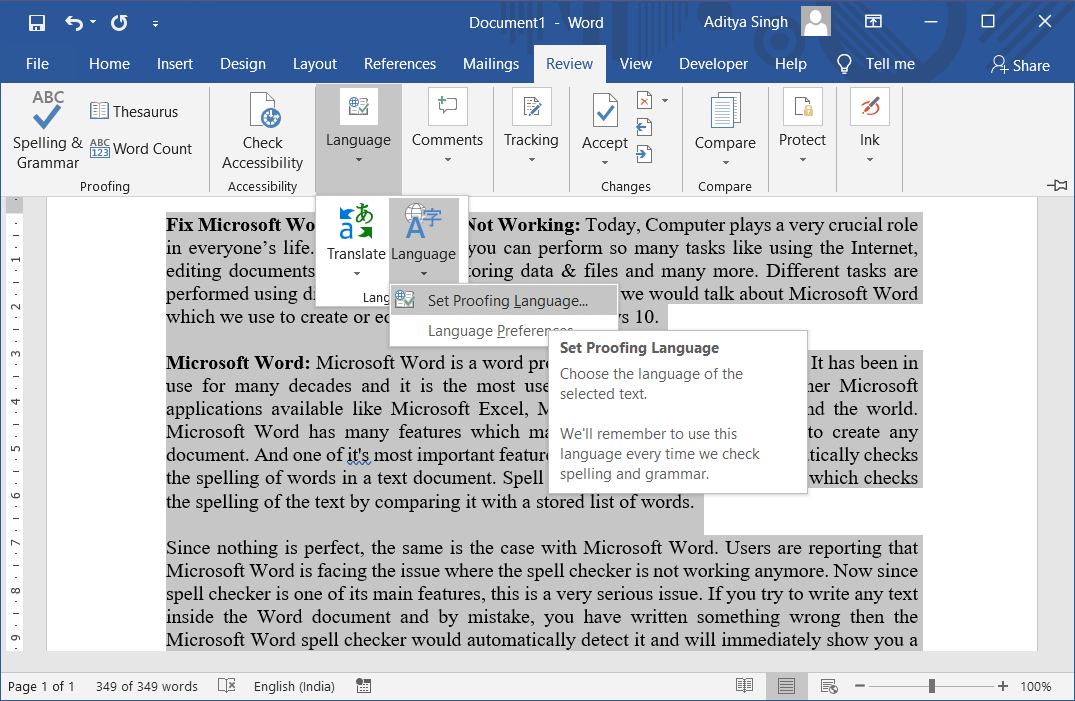Expand the Tracking options dropdown
This screenshot has width=1075, height=701.
coord(531,158)
